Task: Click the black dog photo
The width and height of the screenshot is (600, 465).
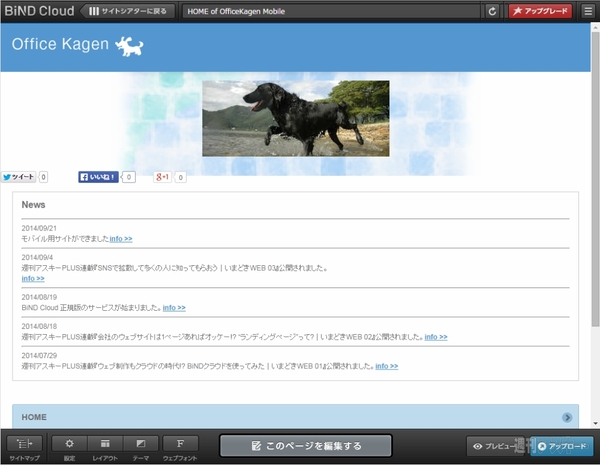Action: pos(296,118)
